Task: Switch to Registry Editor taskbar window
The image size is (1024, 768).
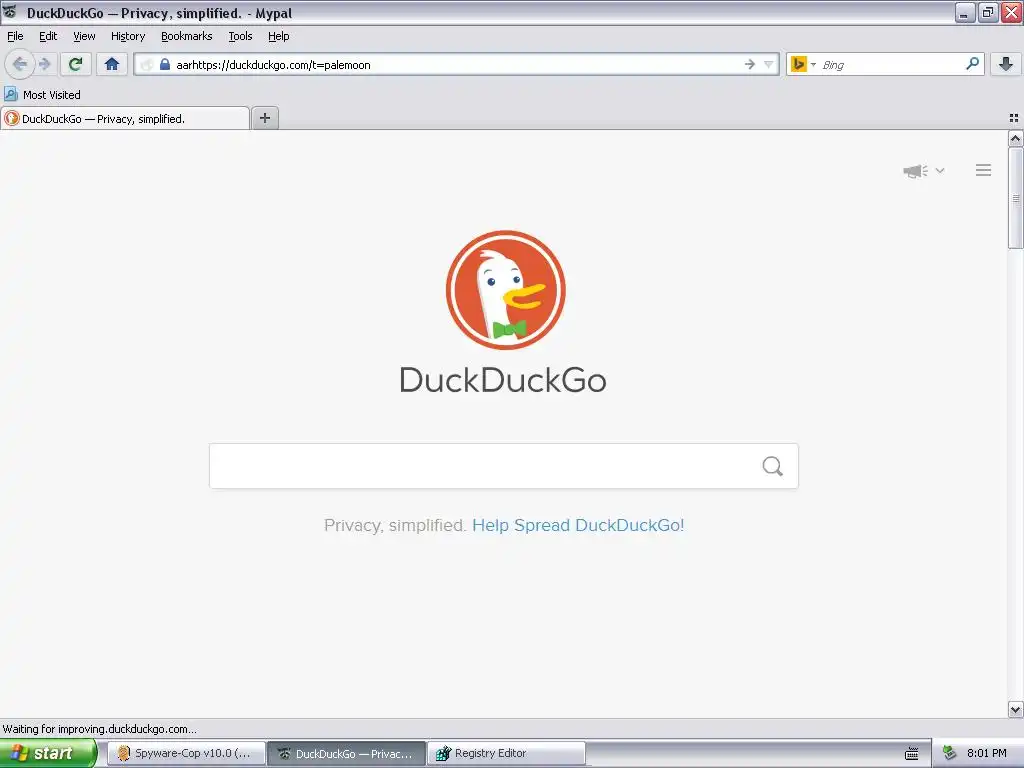Action: tap(506, 754)
